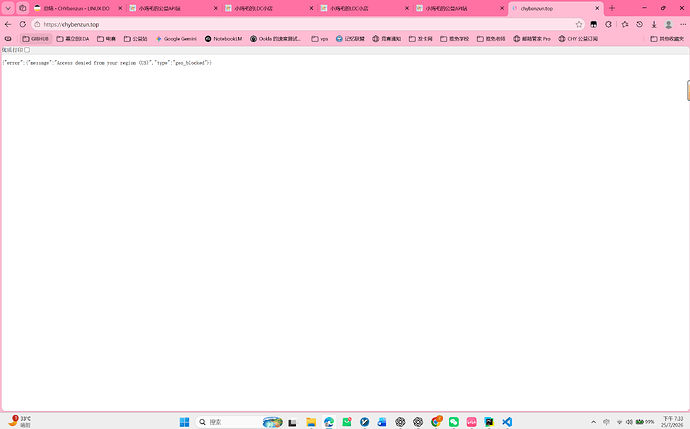Open the Windows Start menu

pos(184,422)
